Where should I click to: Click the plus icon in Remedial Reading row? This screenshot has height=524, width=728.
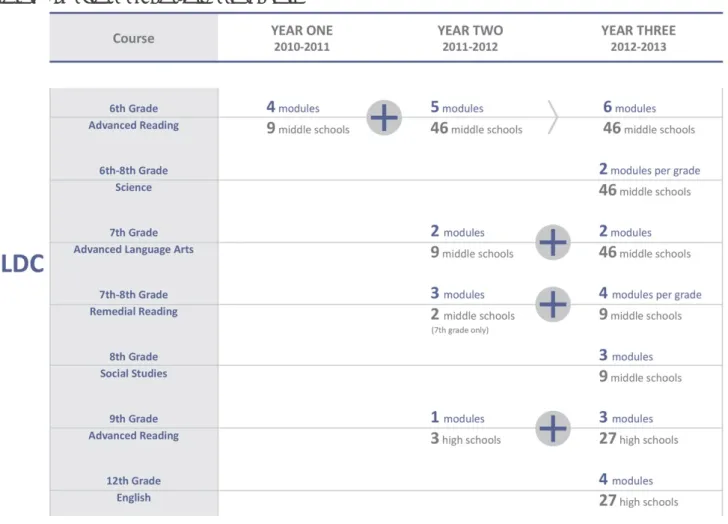[552, 304]
